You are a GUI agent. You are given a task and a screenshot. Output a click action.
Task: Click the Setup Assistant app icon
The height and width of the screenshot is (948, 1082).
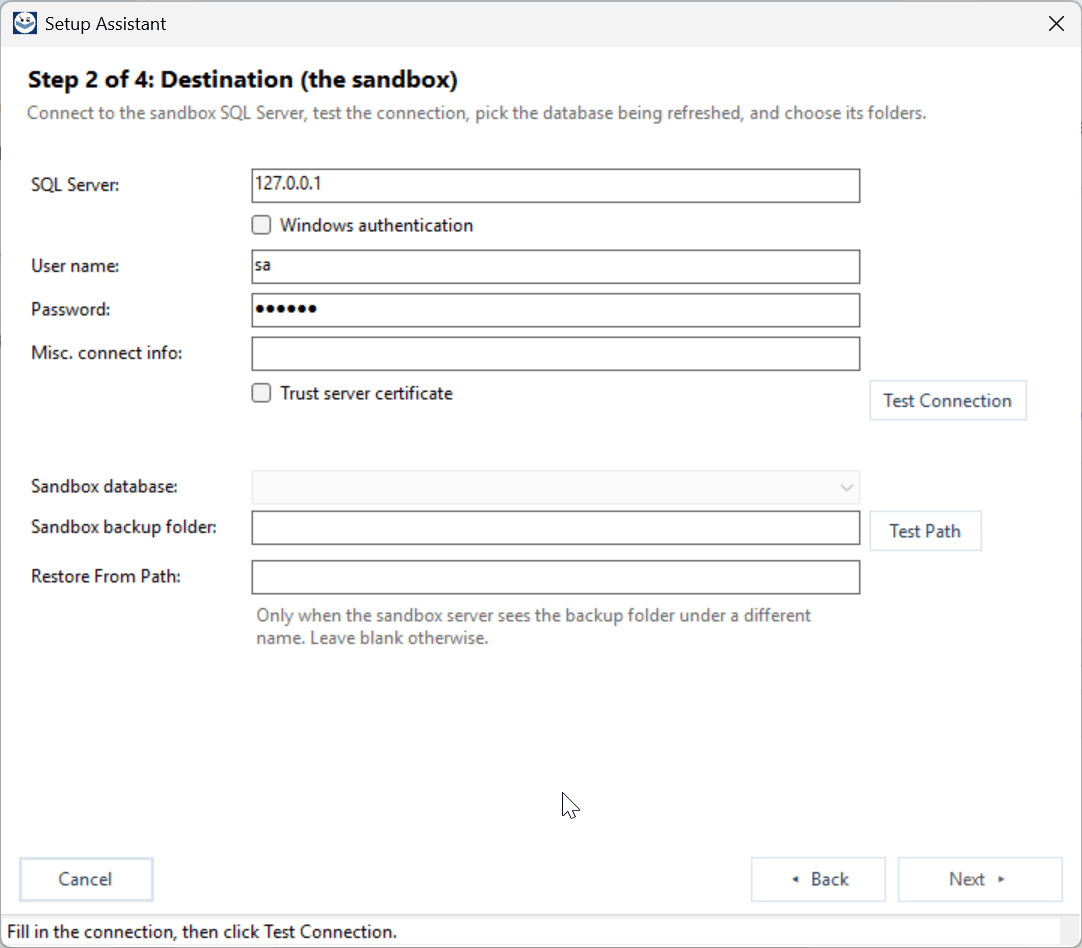pyautogui.click(x=25, y=23)
